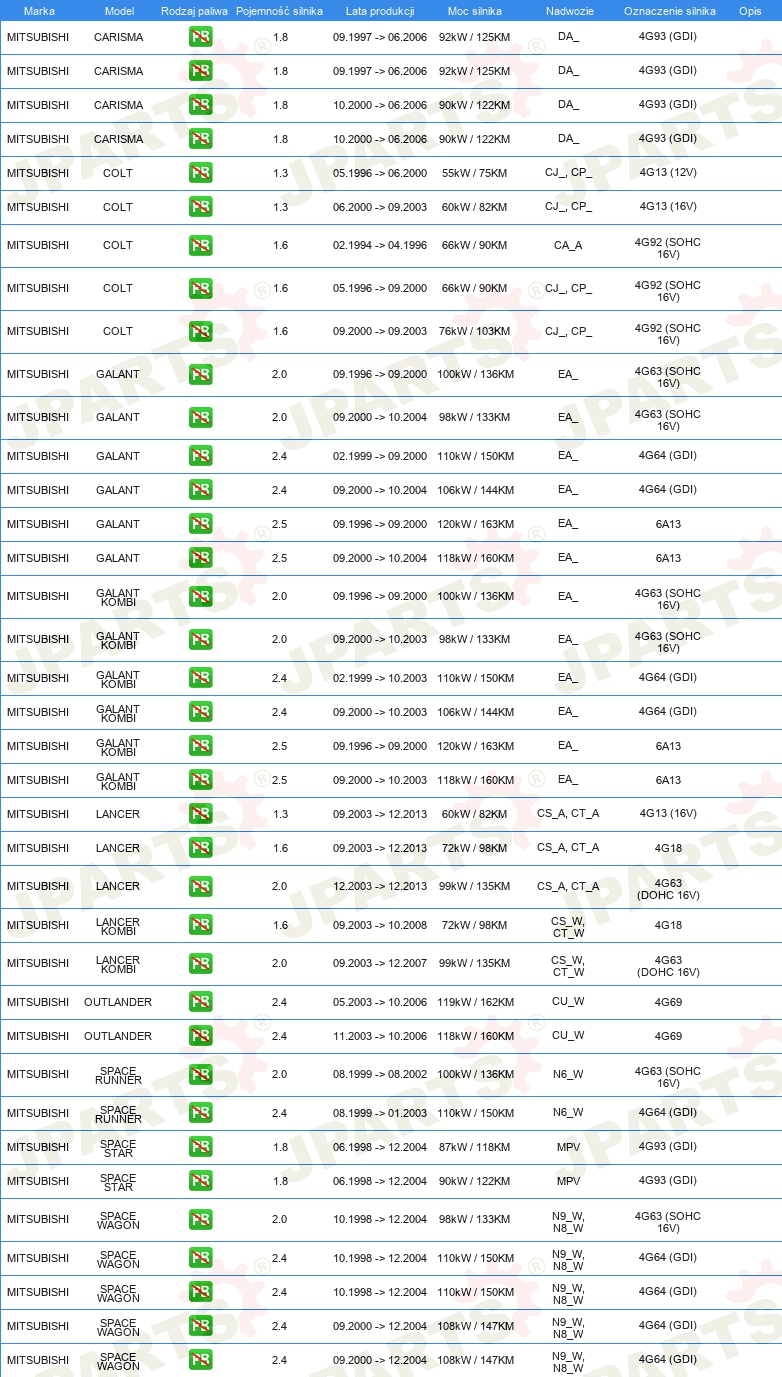Select the 11.2003 -> 10.2006 production years cell
Viewport: 782px width, 1377px height.
pyautogui.click(x=380, y=1036)
